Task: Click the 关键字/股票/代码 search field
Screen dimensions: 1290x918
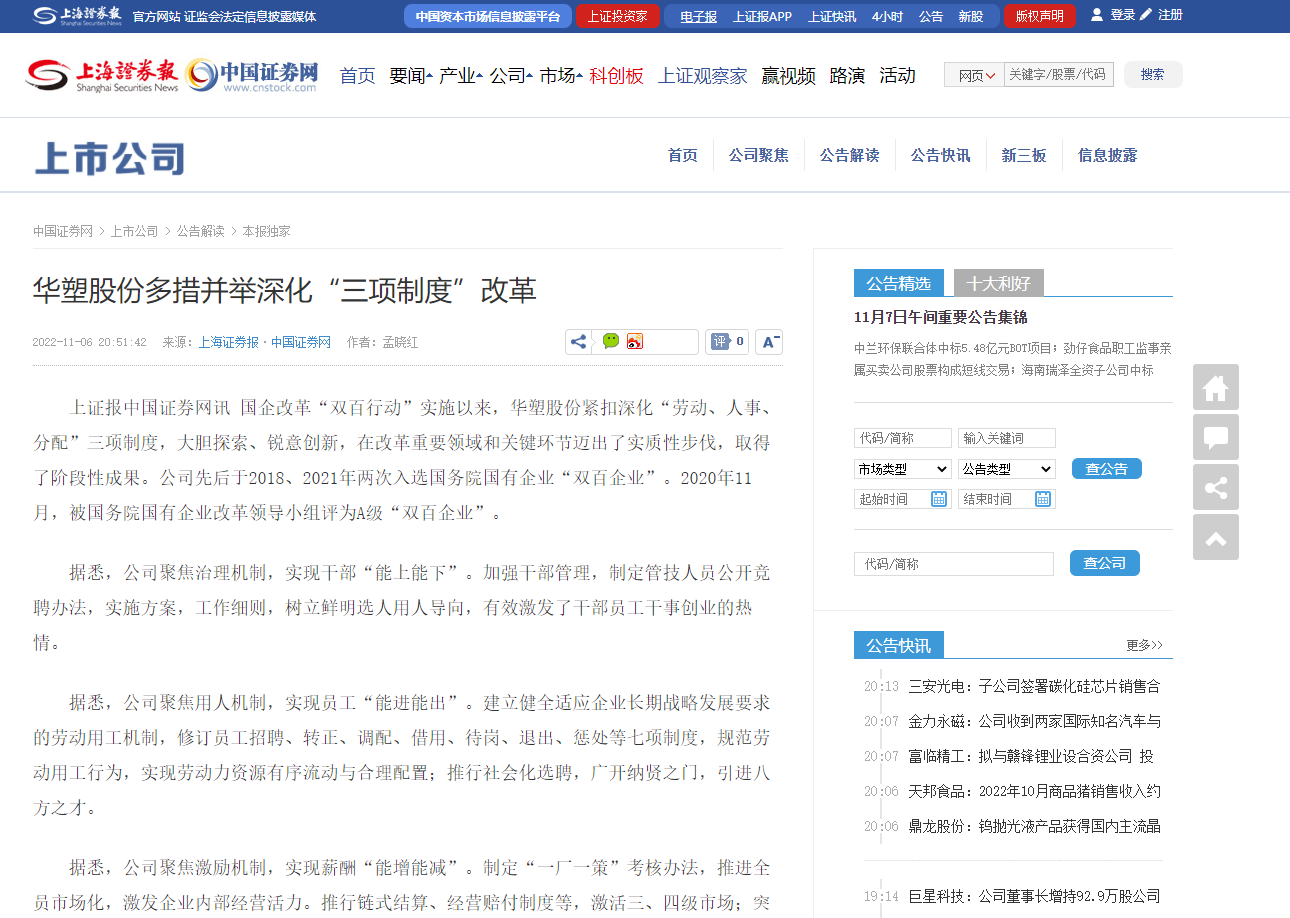Action: (x=1058, y=75)
